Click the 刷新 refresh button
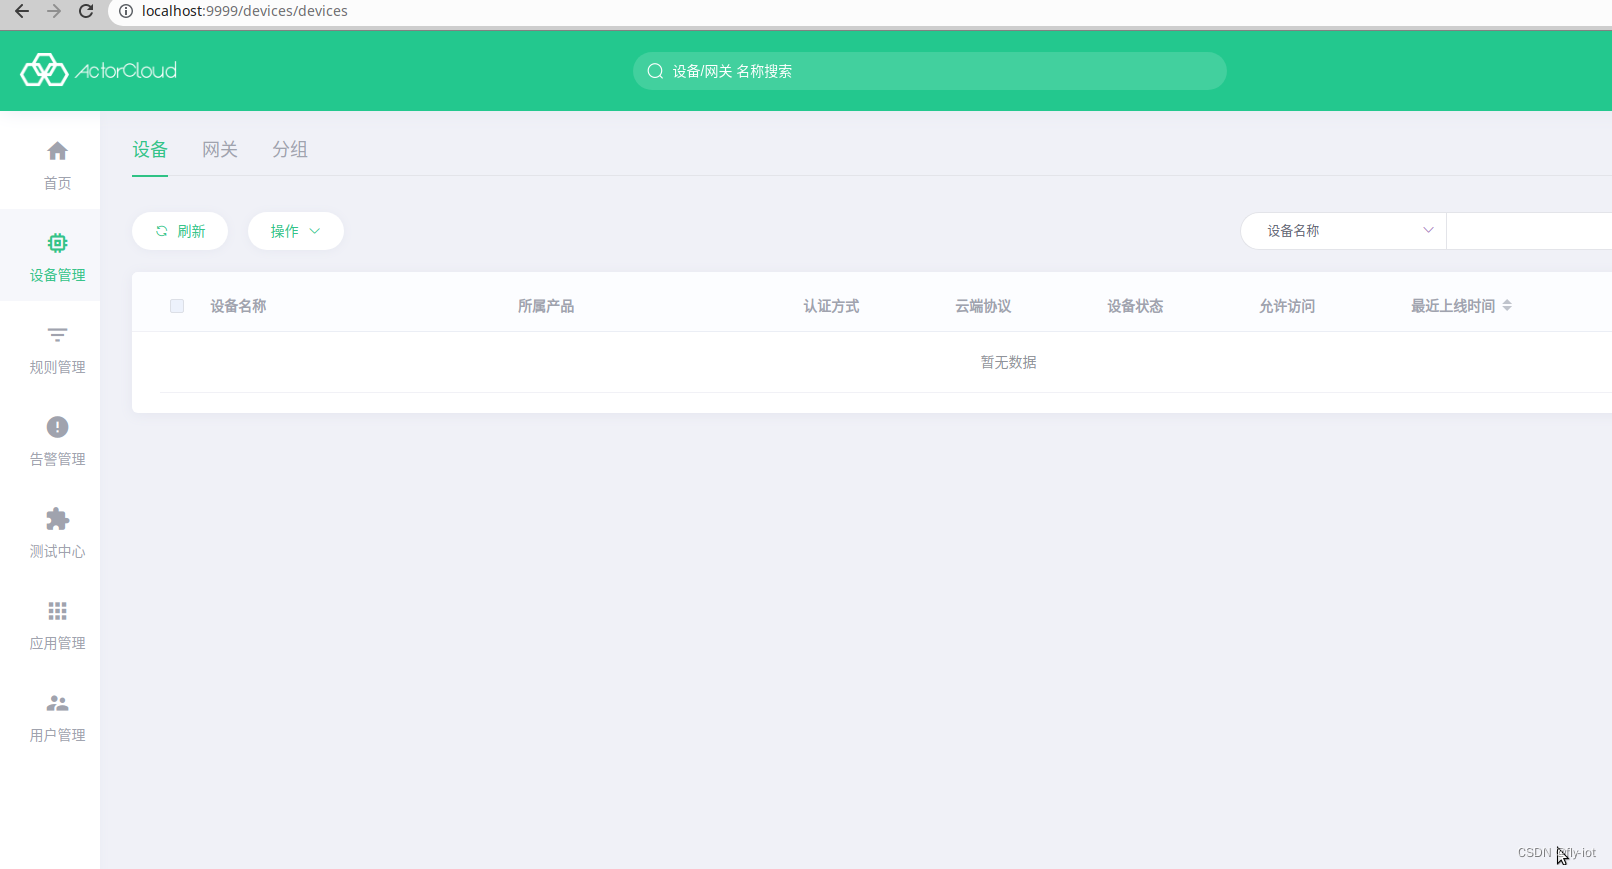The height and width of the screenshot is (869, 1612). [x=180, y=231]
